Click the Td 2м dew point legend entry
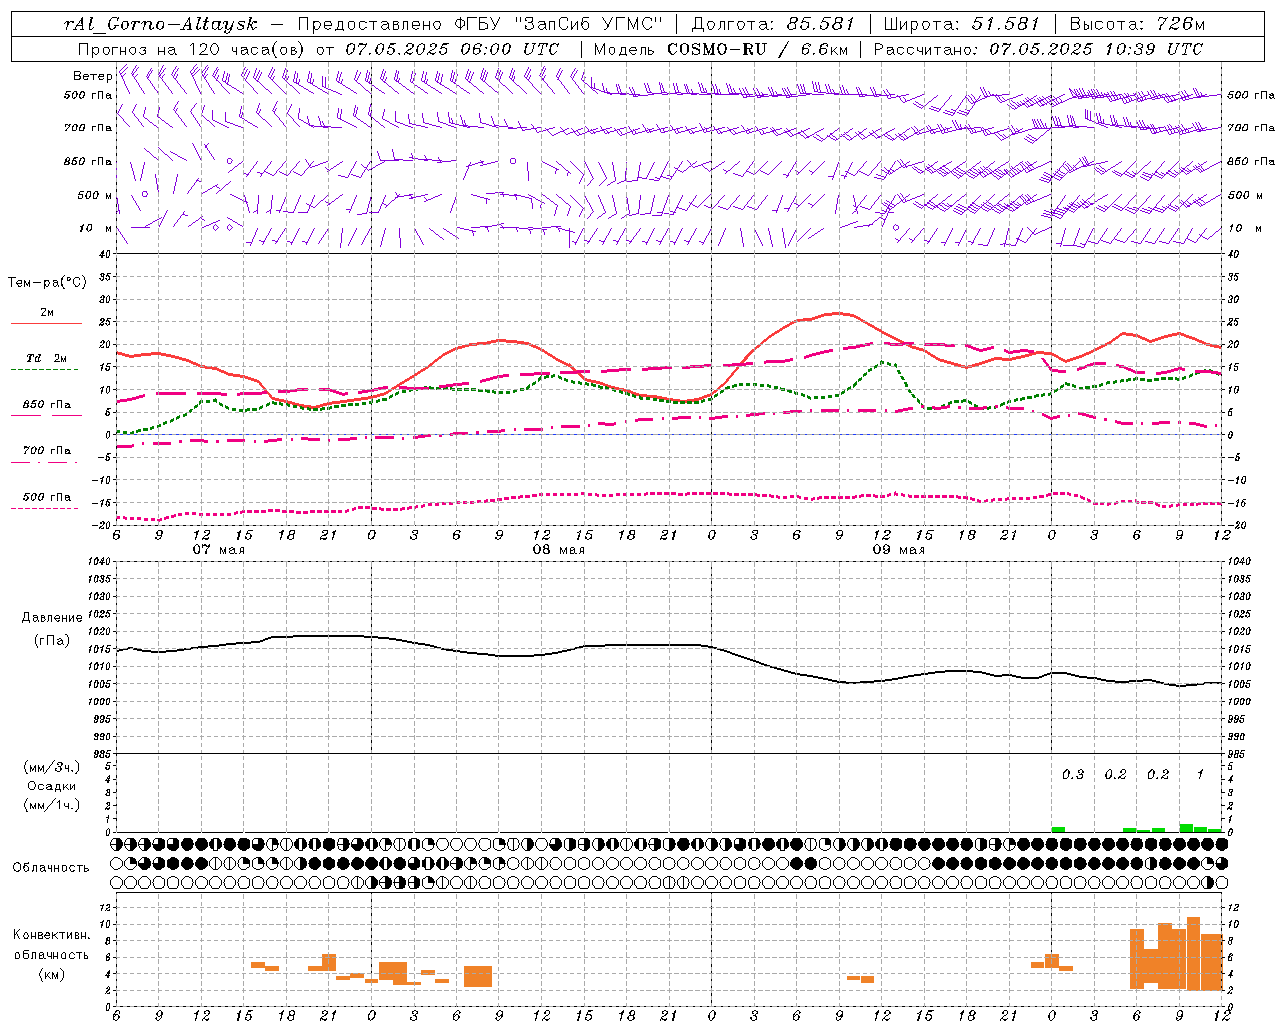Screen dimensions: 1280x1024 coord(47,358)
